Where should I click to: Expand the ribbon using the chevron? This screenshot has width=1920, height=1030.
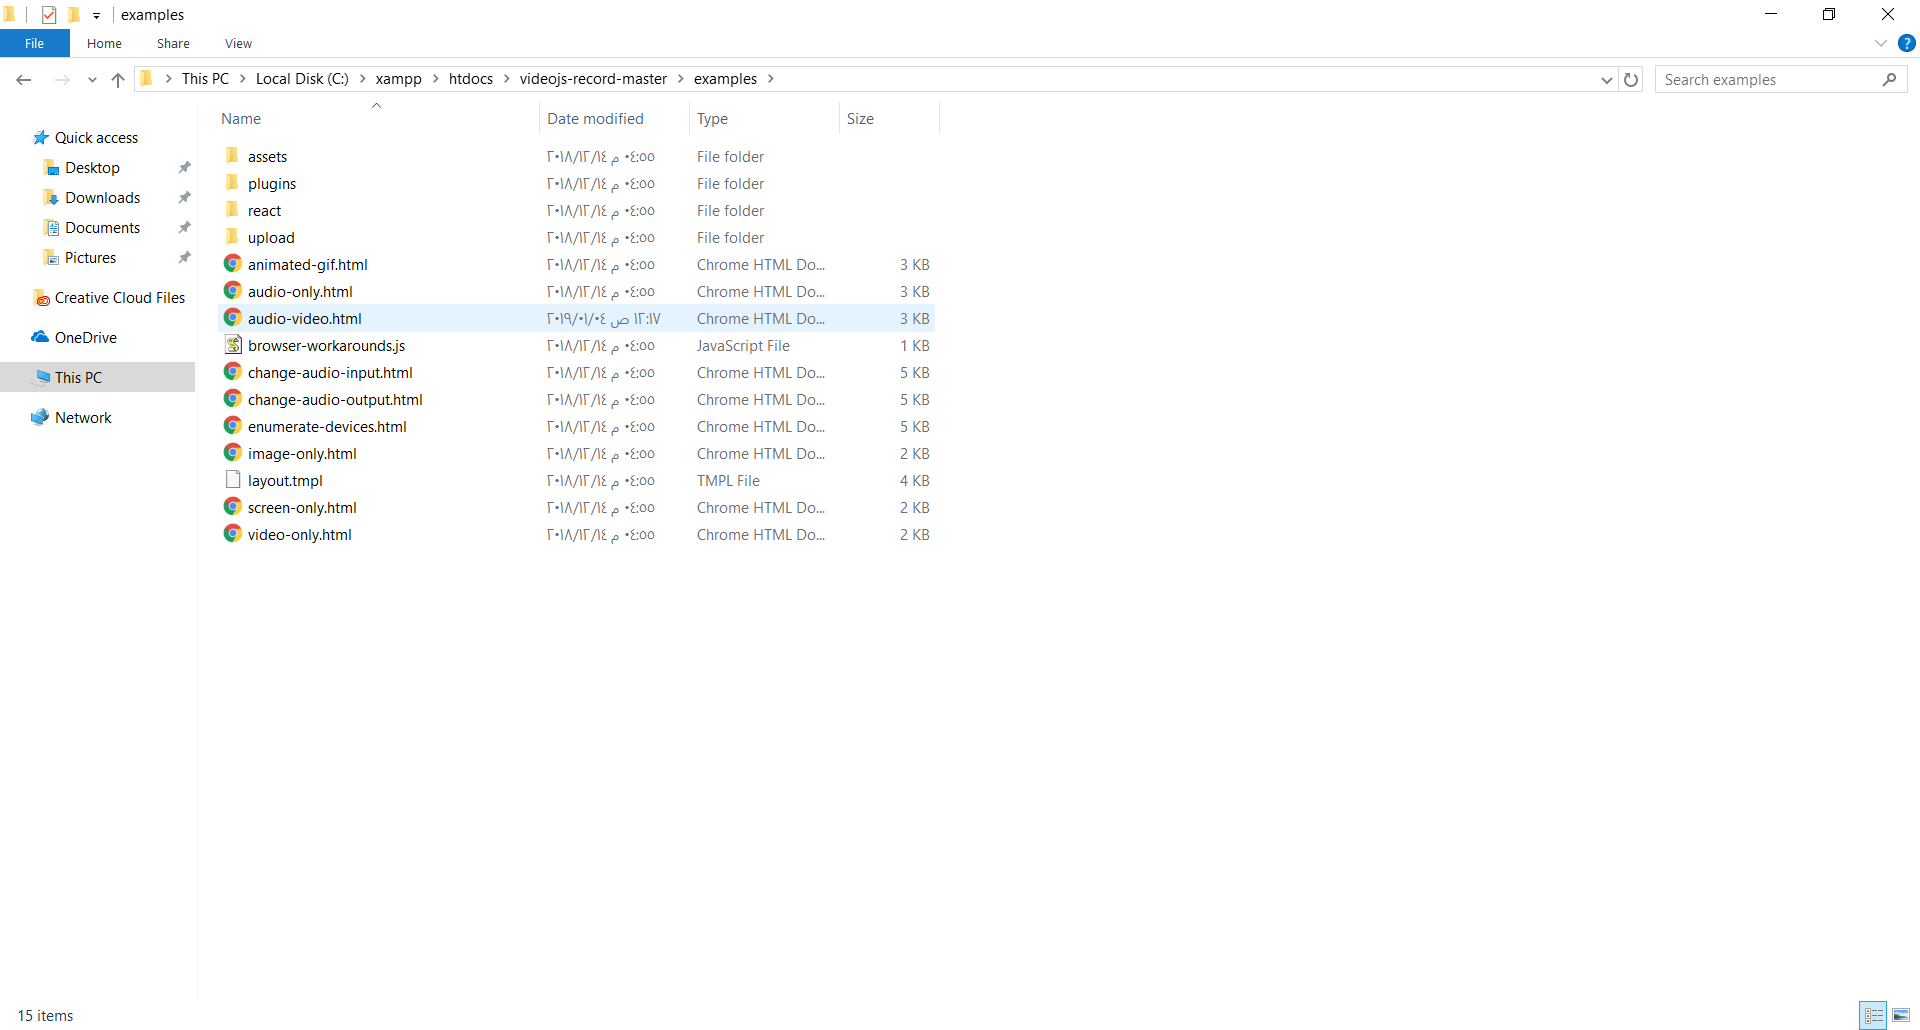pos(1879,43)
